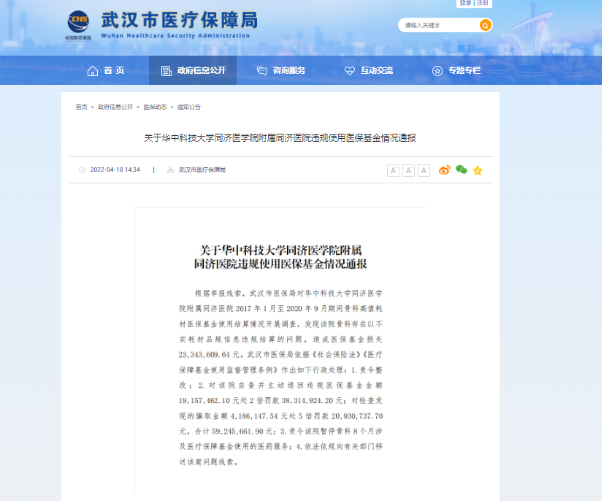Open the 登录 login link
Viewport: 602px width, 501px height.
466,3
